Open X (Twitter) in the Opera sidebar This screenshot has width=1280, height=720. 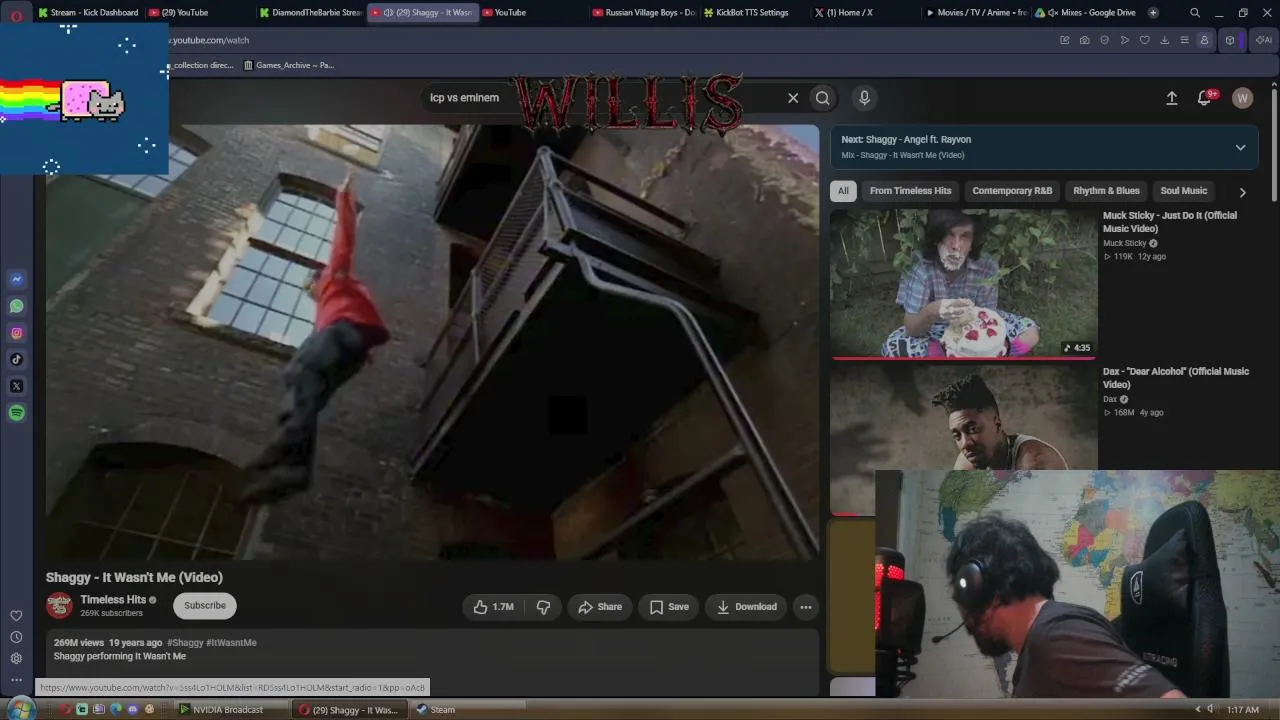coord(16,386)
